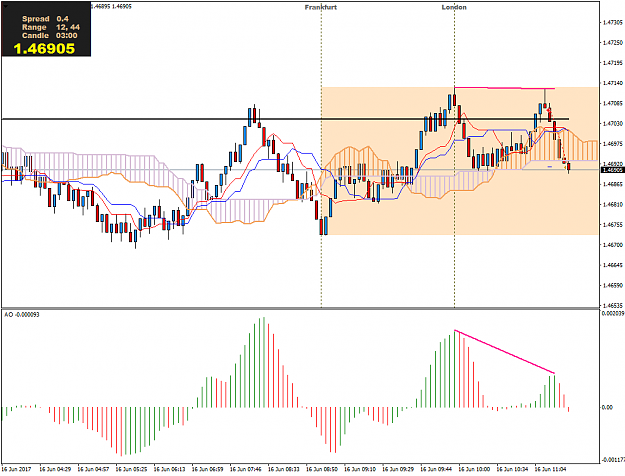Image resolution: width=625 pixels, height=476 pixels.
Task: Click the 1.46895 1.46905 quote header
Action: [x=111, y=6]
